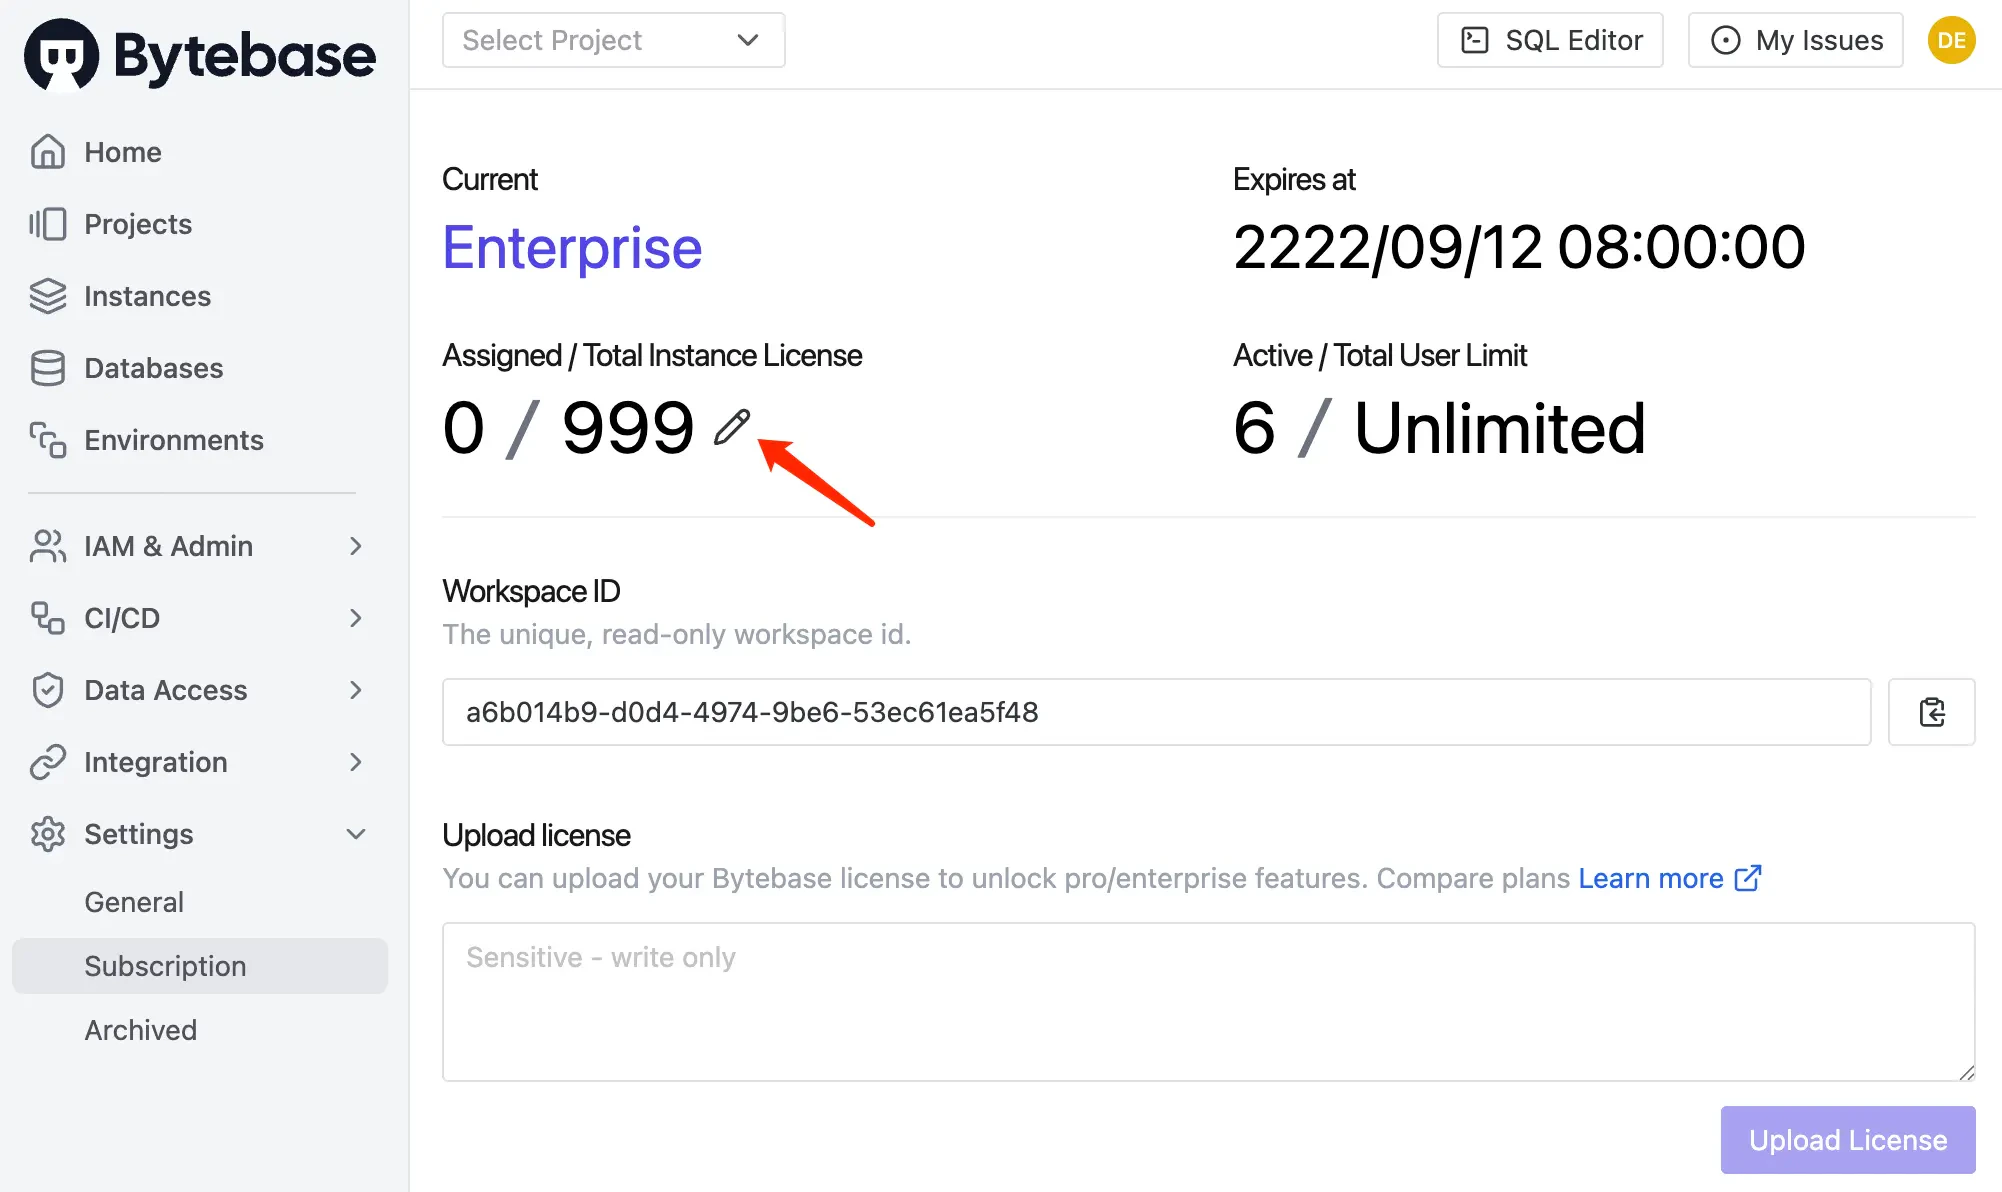Switch to the Archived settings page
The width and height of the screenshot is (2002, 1192).
pyautogui.click(x=141, y=1029)
